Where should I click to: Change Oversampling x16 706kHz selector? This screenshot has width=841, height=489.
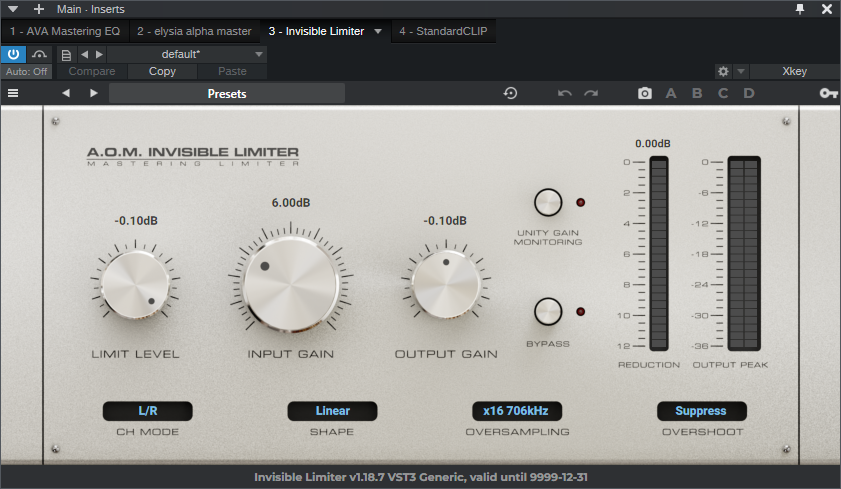(517, 411)
